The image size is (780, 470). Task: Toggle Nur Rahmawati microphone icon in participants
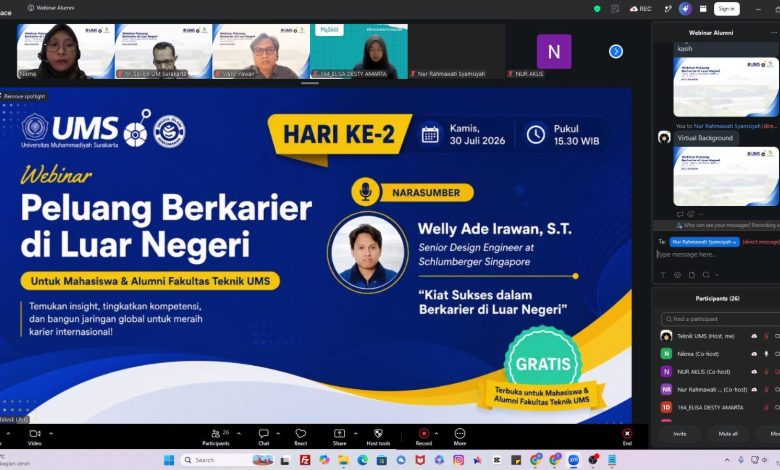(x=766, y=389)
